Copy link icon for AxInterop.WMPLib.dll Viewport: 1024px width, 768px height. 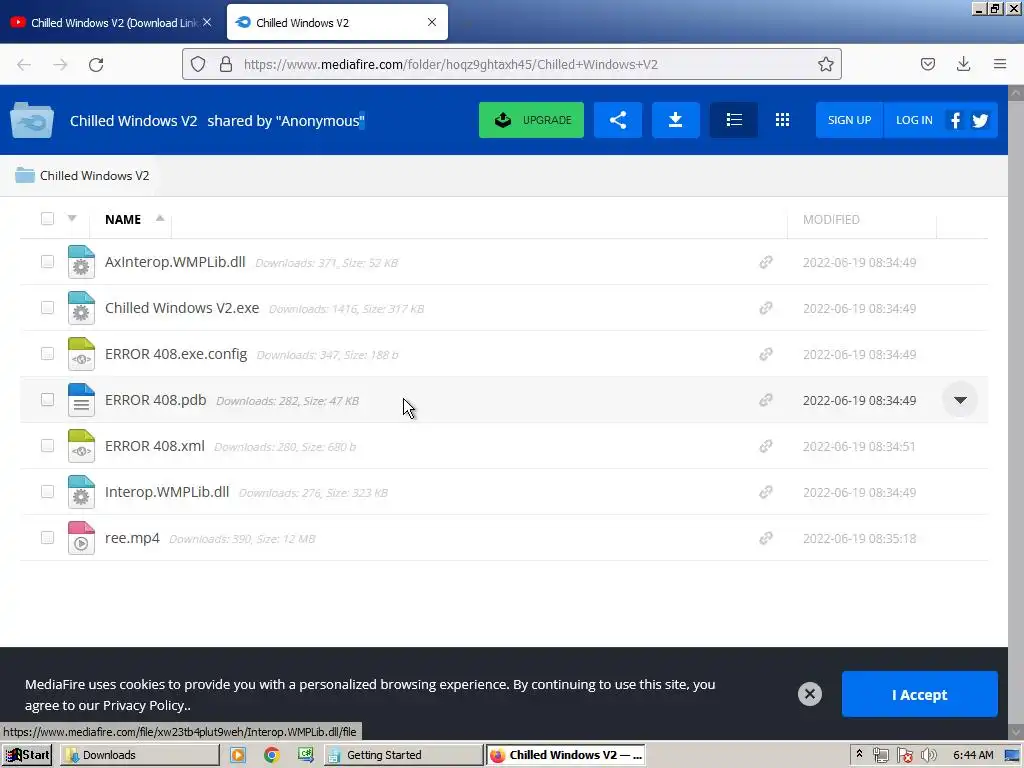766,262
